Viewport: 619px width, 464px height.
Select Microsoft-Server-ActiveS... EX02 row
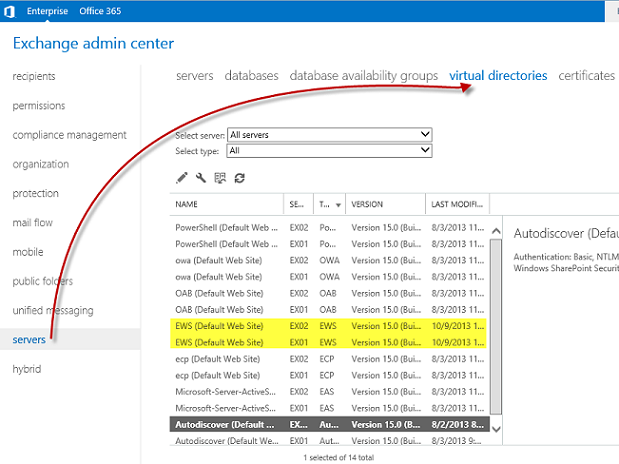click(x=330, y=392)
